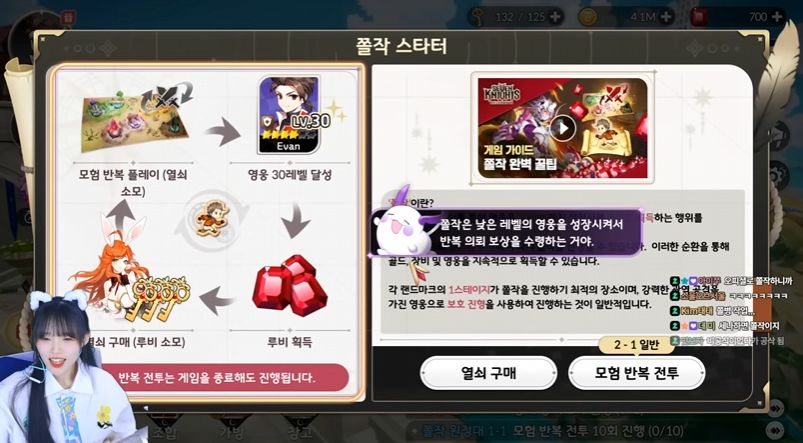
Task: Start 모험 반복 전투 button
Action: pyautogui.click(x=637, y=373)
